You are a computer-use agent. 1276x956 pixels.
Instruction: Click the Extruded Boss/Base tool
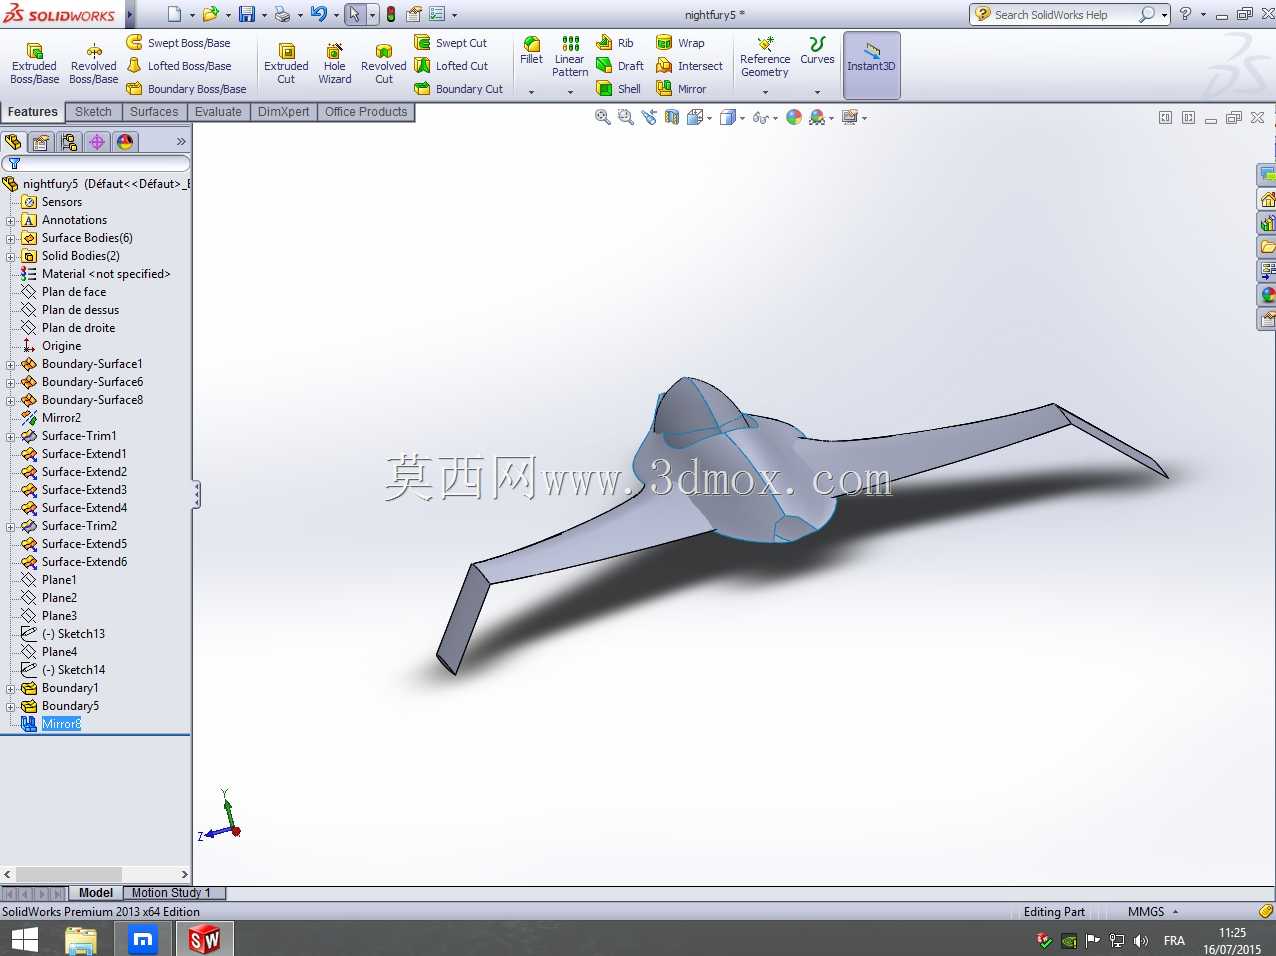click(34, 63)
